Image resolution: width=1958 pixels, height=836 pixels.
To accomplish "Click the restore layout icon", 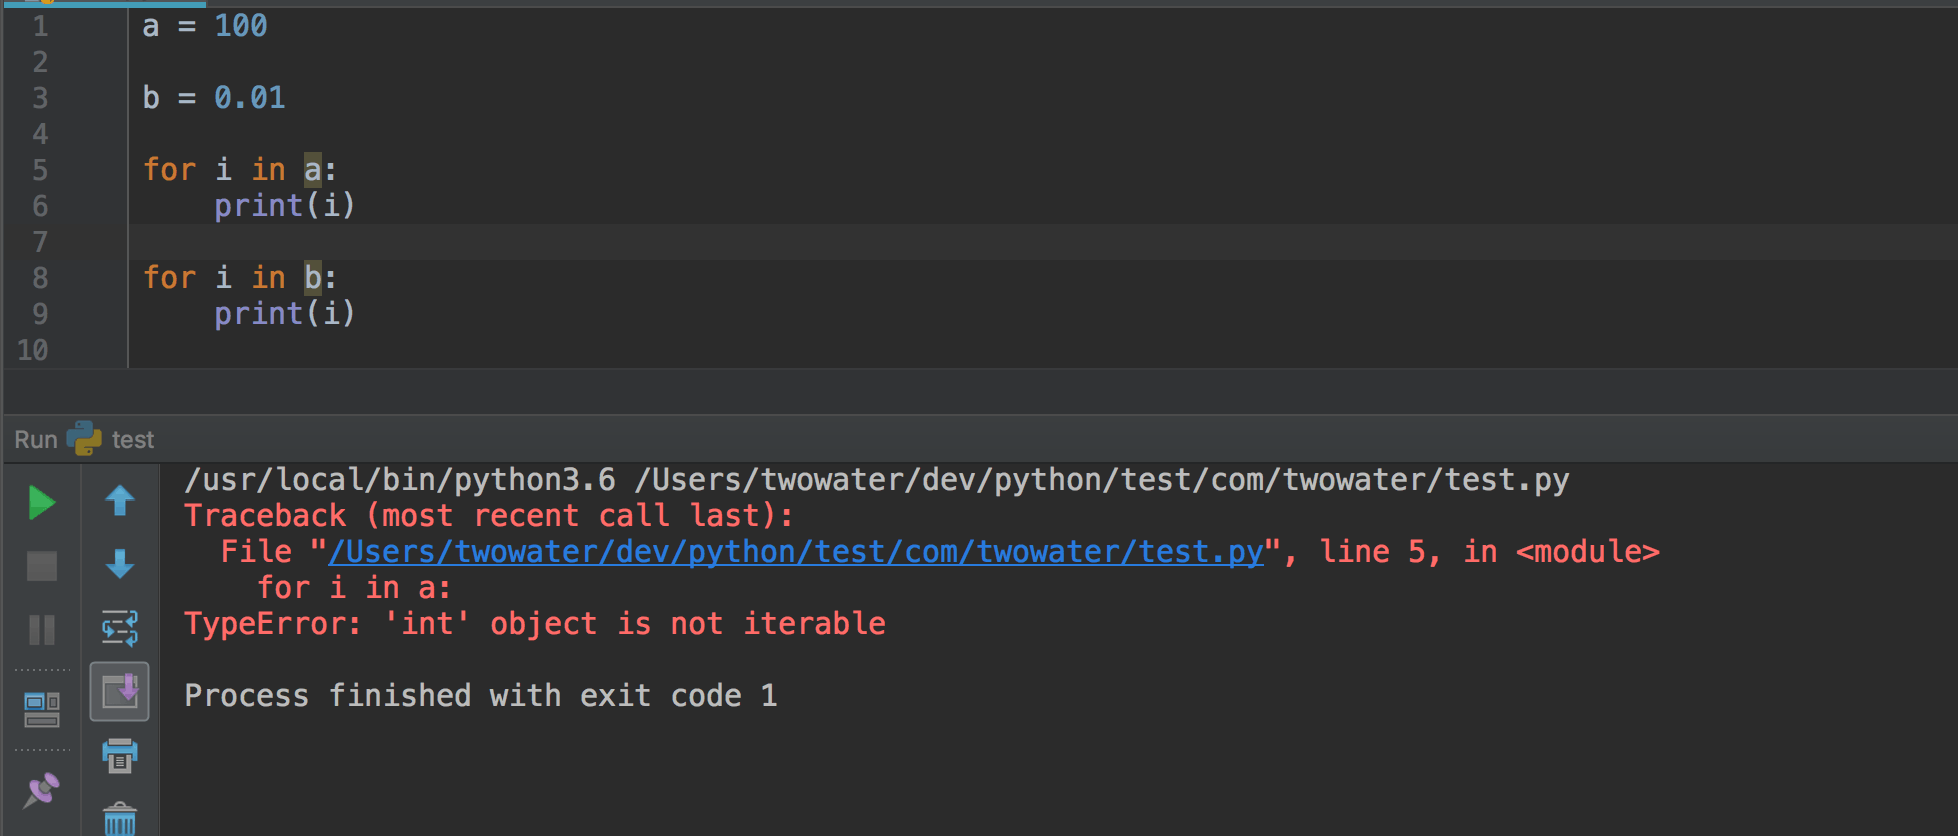I will (41, 710).
